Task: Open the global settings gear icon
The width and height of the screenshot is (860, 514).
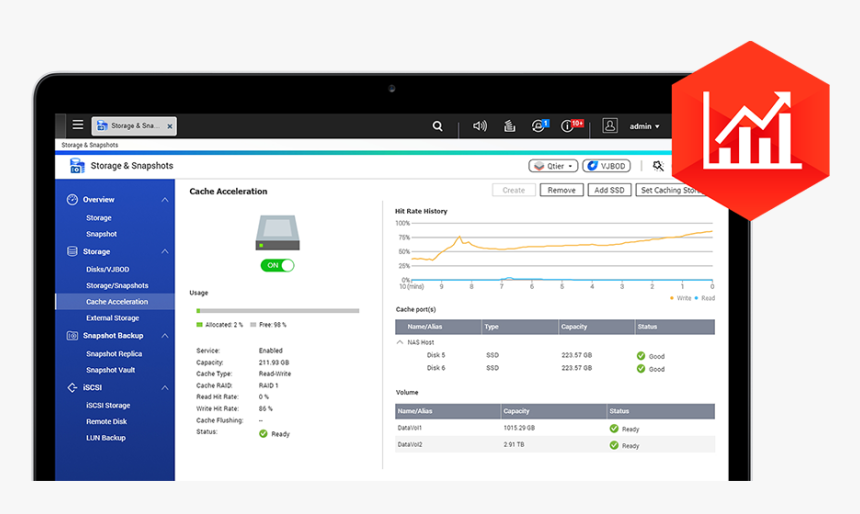Action: (x=658, y=166)
